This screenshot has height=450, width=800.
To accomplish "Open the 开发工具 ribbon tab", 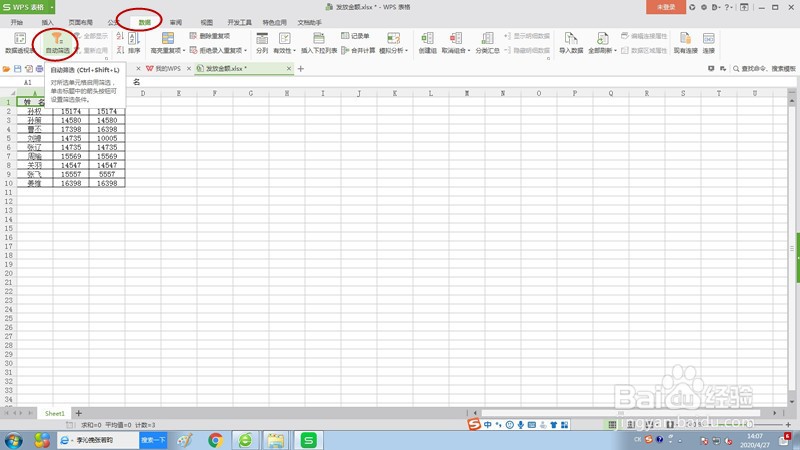I will [239, 22].
